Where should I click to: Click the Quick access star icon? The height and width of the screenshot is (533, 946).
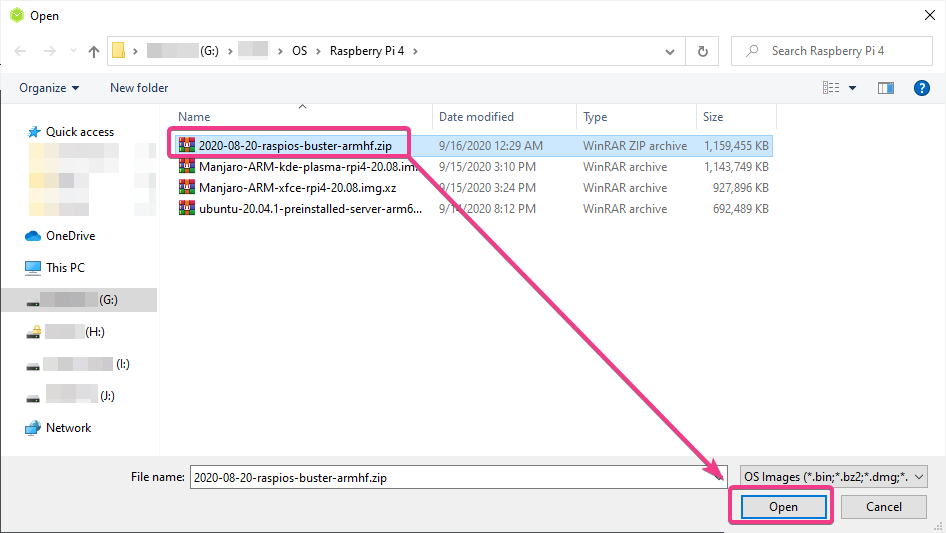(x=34, y=132)
